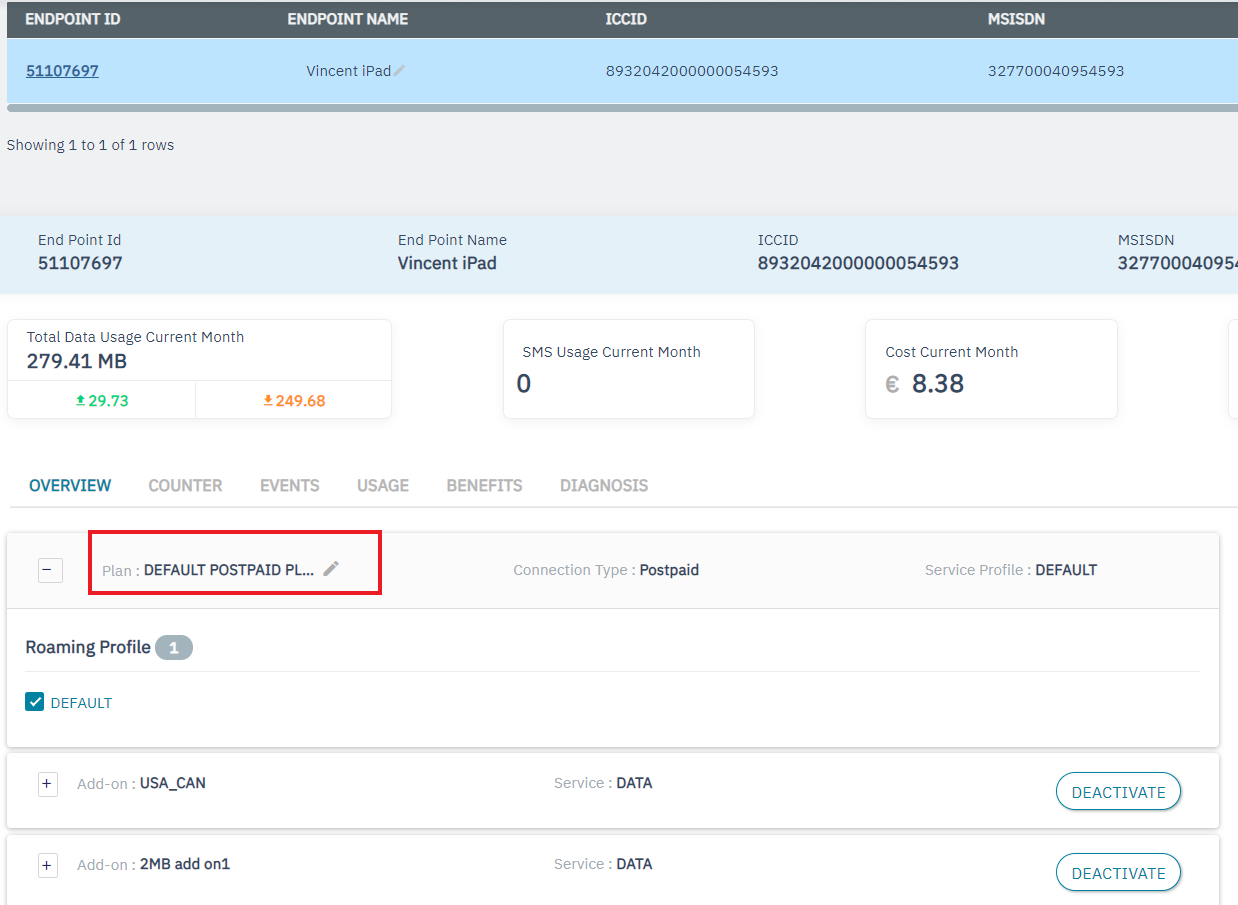Click the Roaming Profile count badge

point(174,648)
